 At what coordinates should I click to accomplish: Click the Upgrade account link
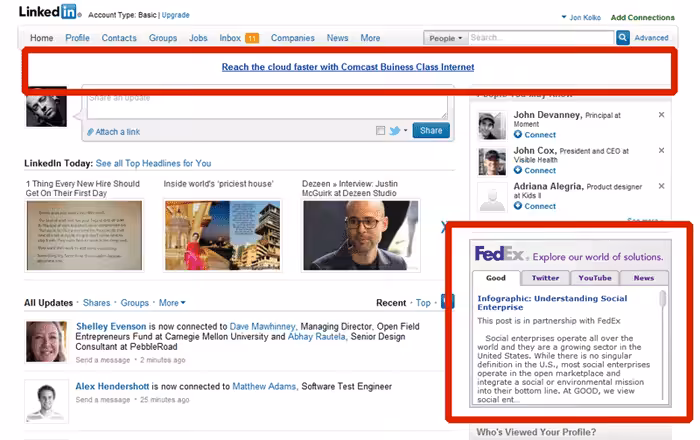175,15
